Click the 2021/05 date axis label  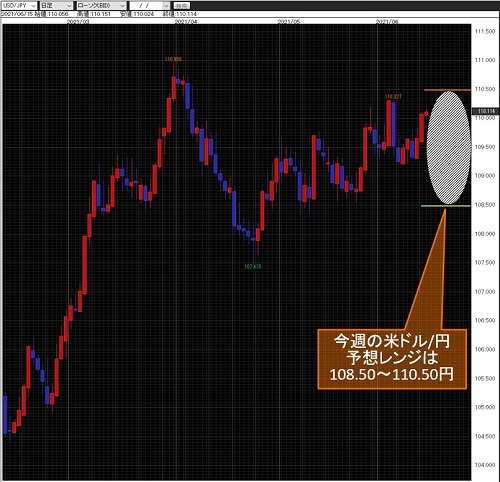click(x=289, y=21)
